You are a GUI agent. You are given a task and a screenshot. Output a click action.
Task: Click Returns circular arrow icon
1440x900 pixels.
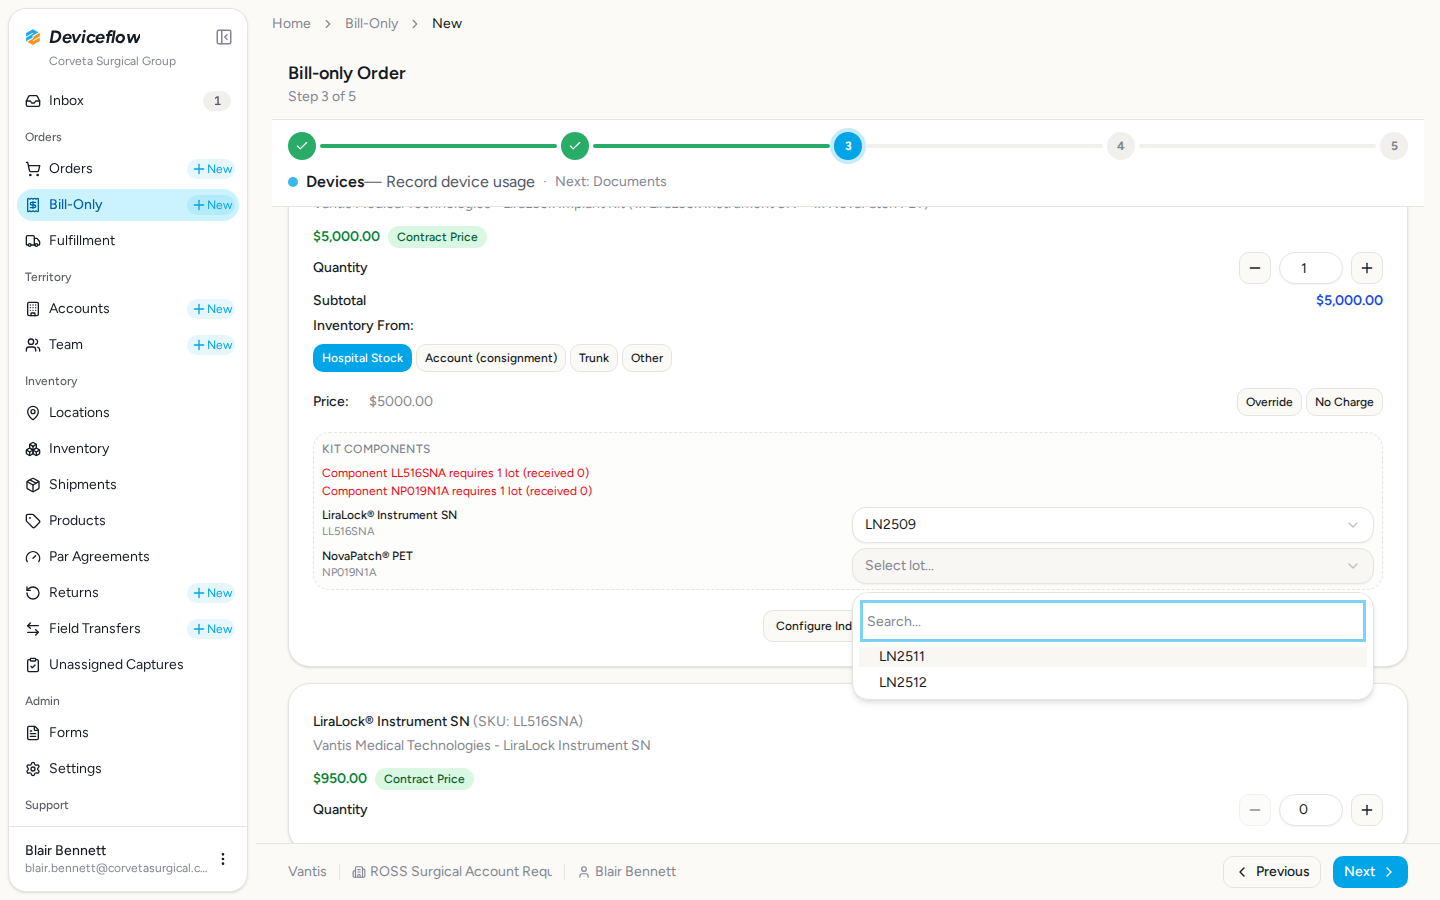pos(33,593)
